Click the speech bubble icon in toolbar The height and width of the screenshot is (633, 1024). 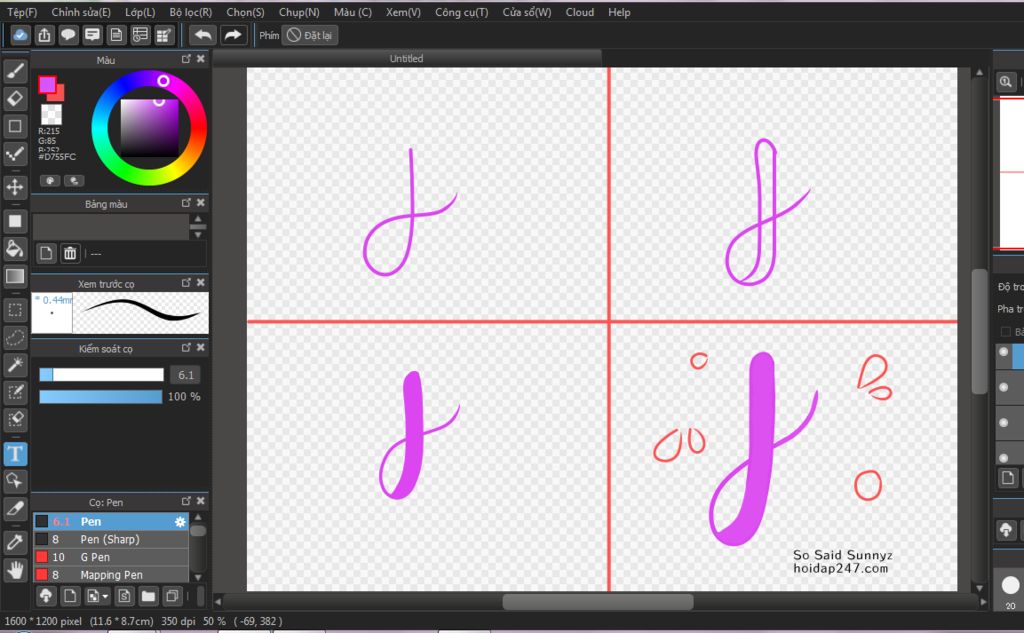click(x=68, y=35)
